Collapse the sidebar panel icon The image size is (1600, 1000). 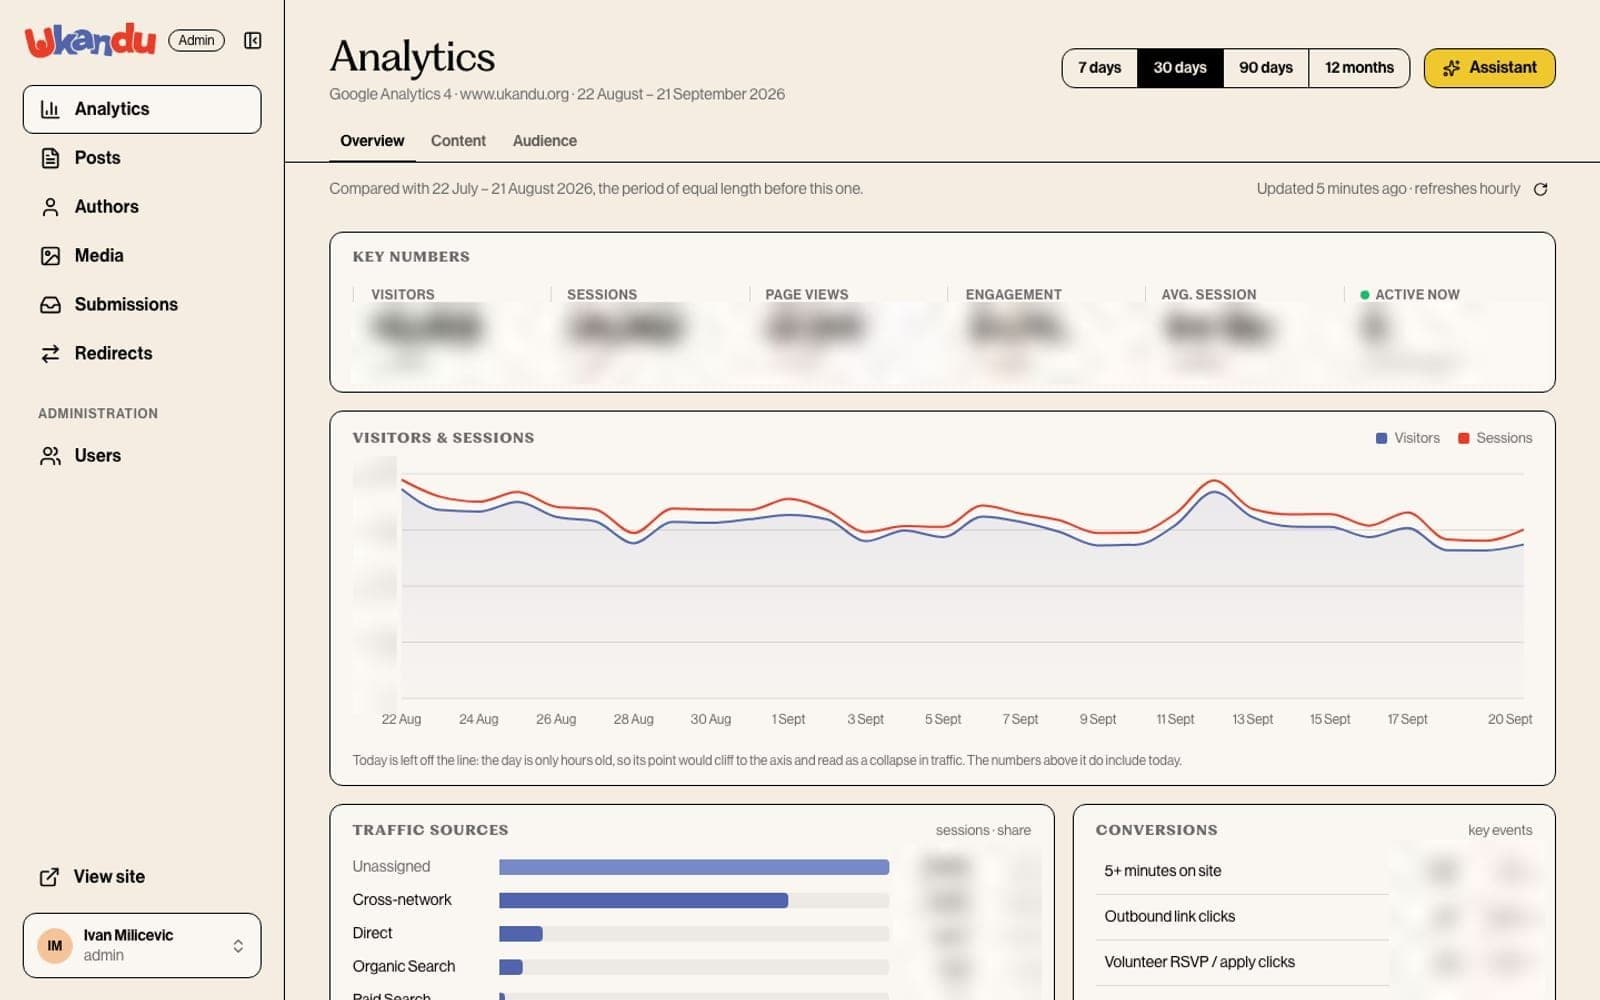coord(252,40)
